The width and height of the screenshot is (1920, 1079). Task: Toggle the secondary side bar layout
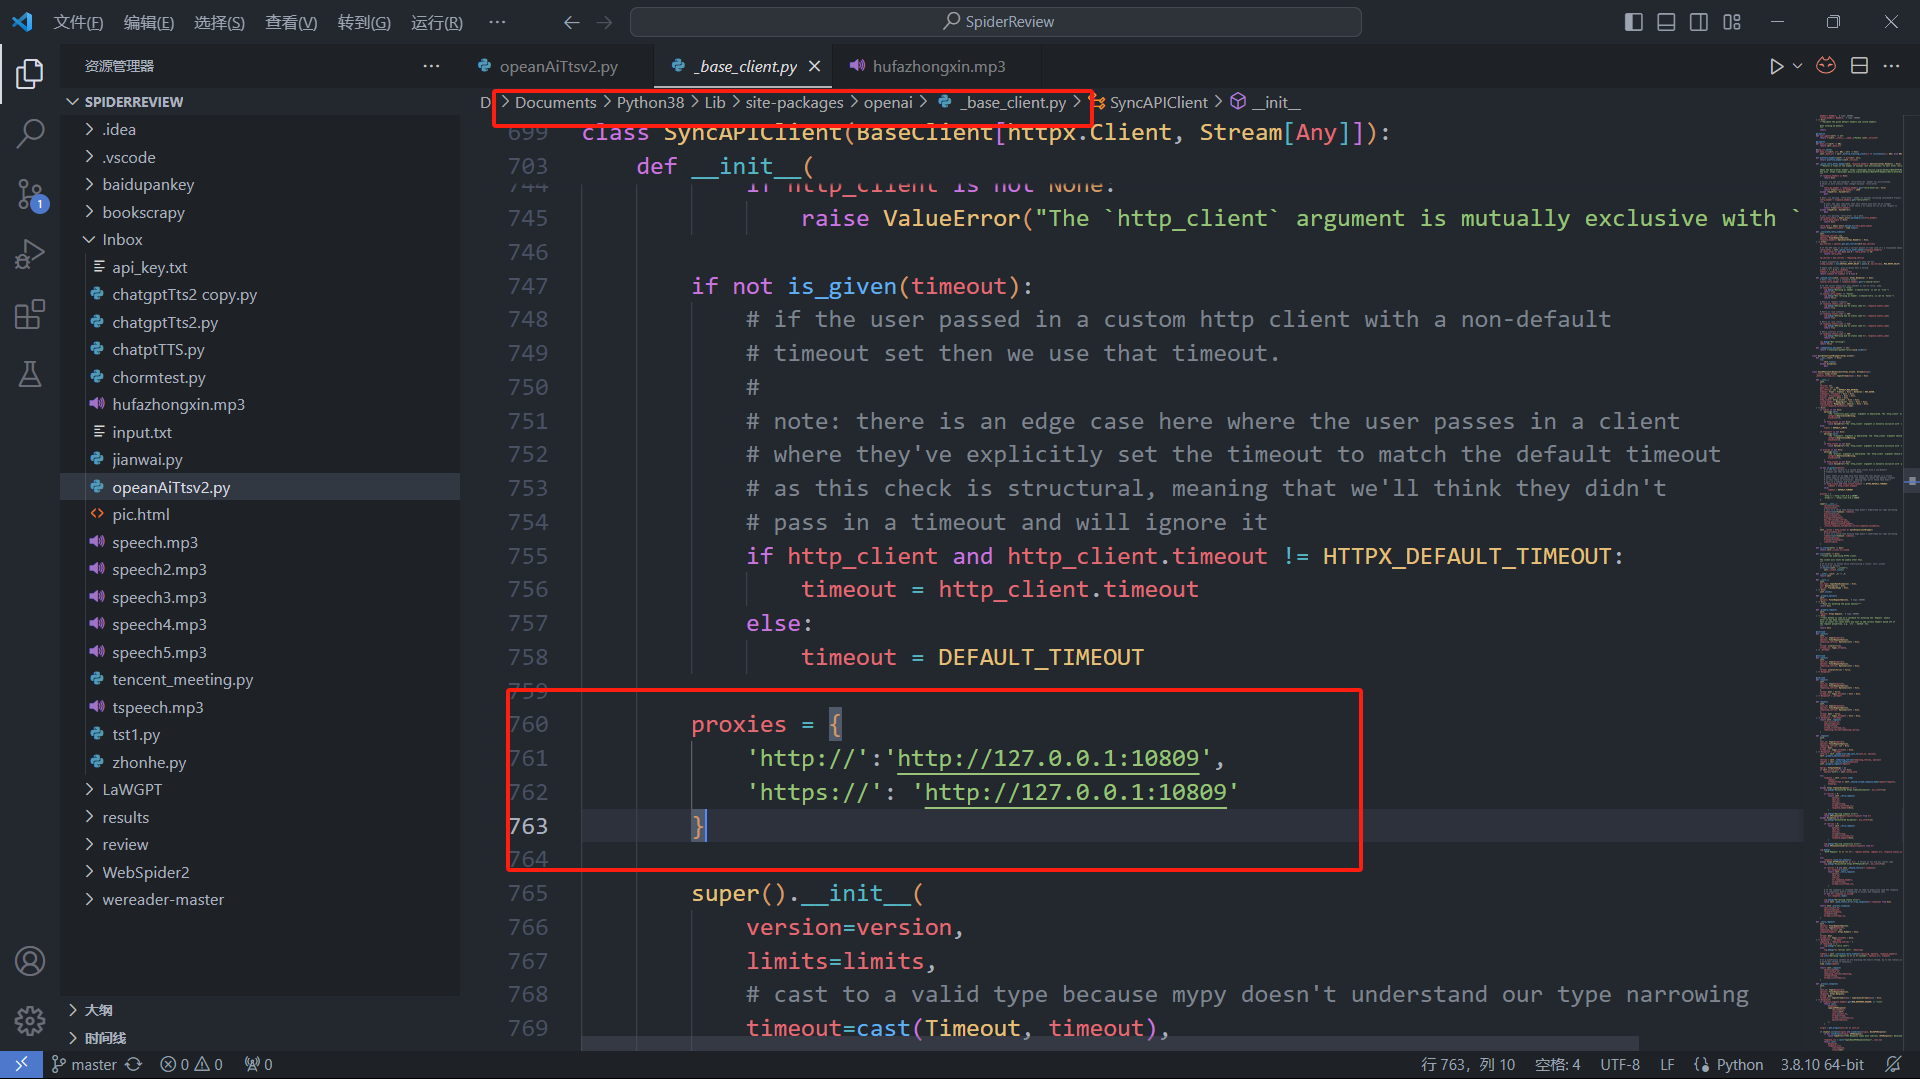1699,22
